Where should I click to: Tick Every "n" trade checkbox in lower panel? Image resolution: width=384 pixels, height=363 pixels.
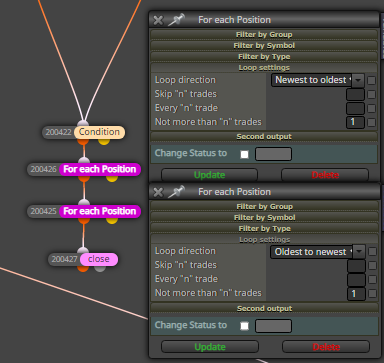tap(372, 280)
